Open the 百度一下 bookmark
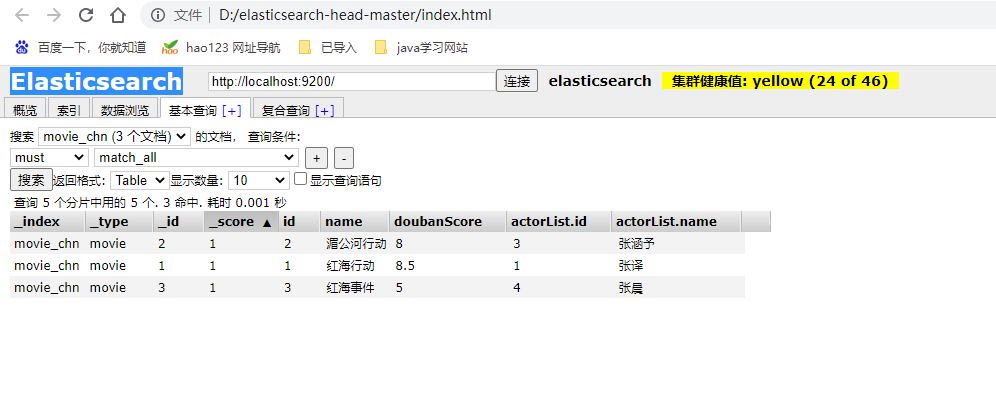Image resolution: width=996 pixels, height=408 pixels. (80, 47)
